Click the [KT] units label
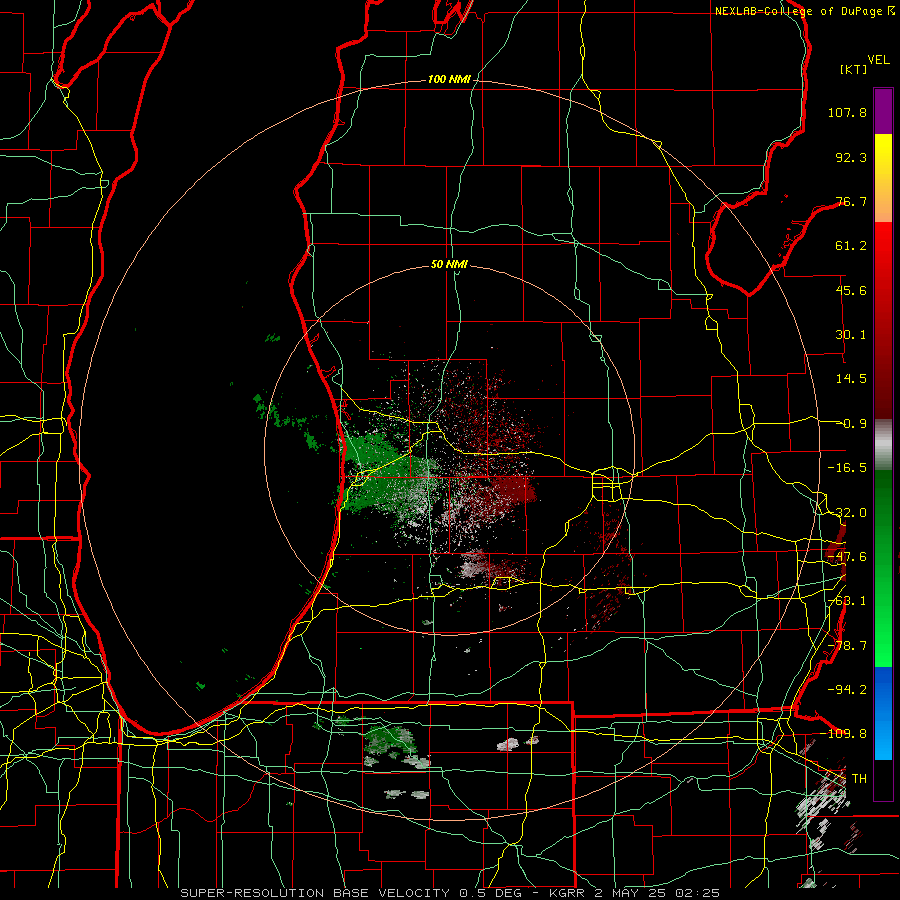Screen dimensions: 900x900 coord(854,69)
